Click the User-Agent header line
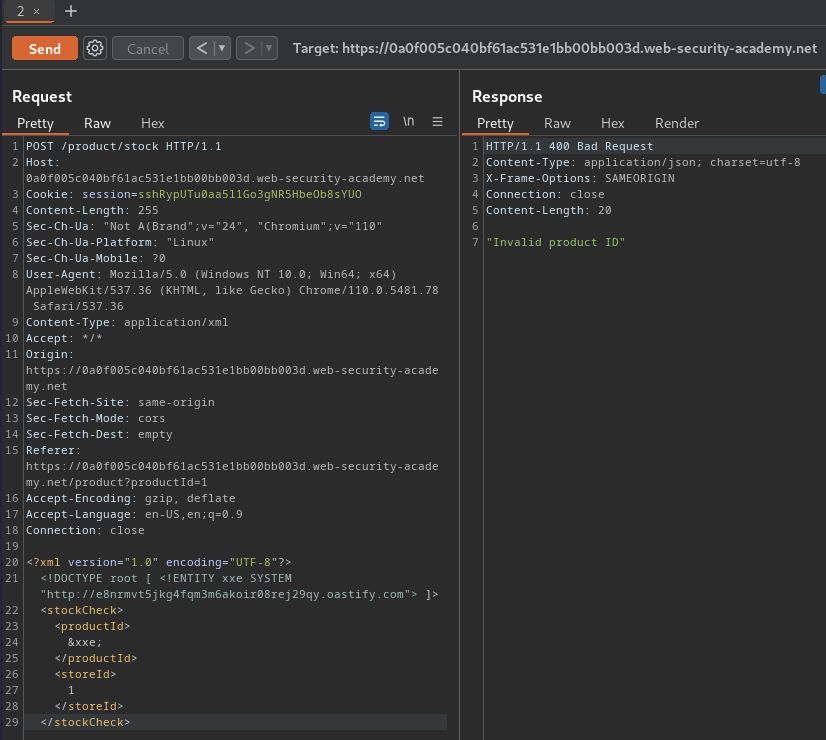Screen dimensions: 826x740 [x=232, y=290]
